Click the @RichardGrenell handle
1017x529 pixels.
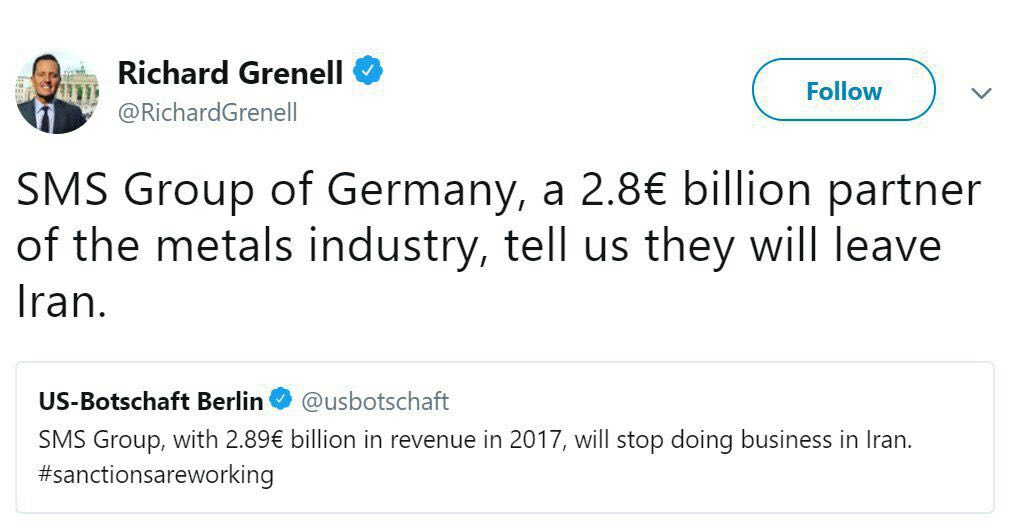tap(207, 113)
